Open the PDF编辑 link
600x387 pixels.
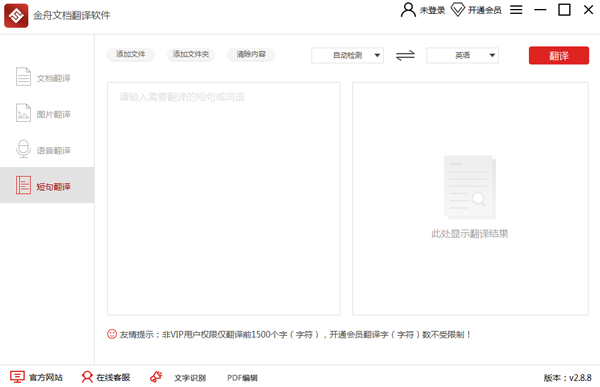point(242,378)
